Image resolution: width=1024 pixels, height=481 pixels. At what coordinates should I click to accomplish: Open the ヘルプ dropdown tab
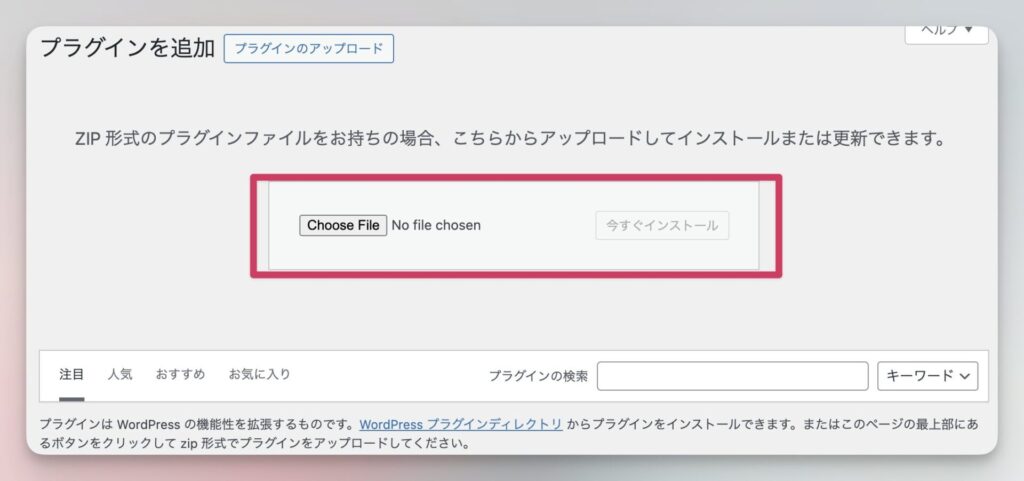pyautogui.click(x=946, y=35)
